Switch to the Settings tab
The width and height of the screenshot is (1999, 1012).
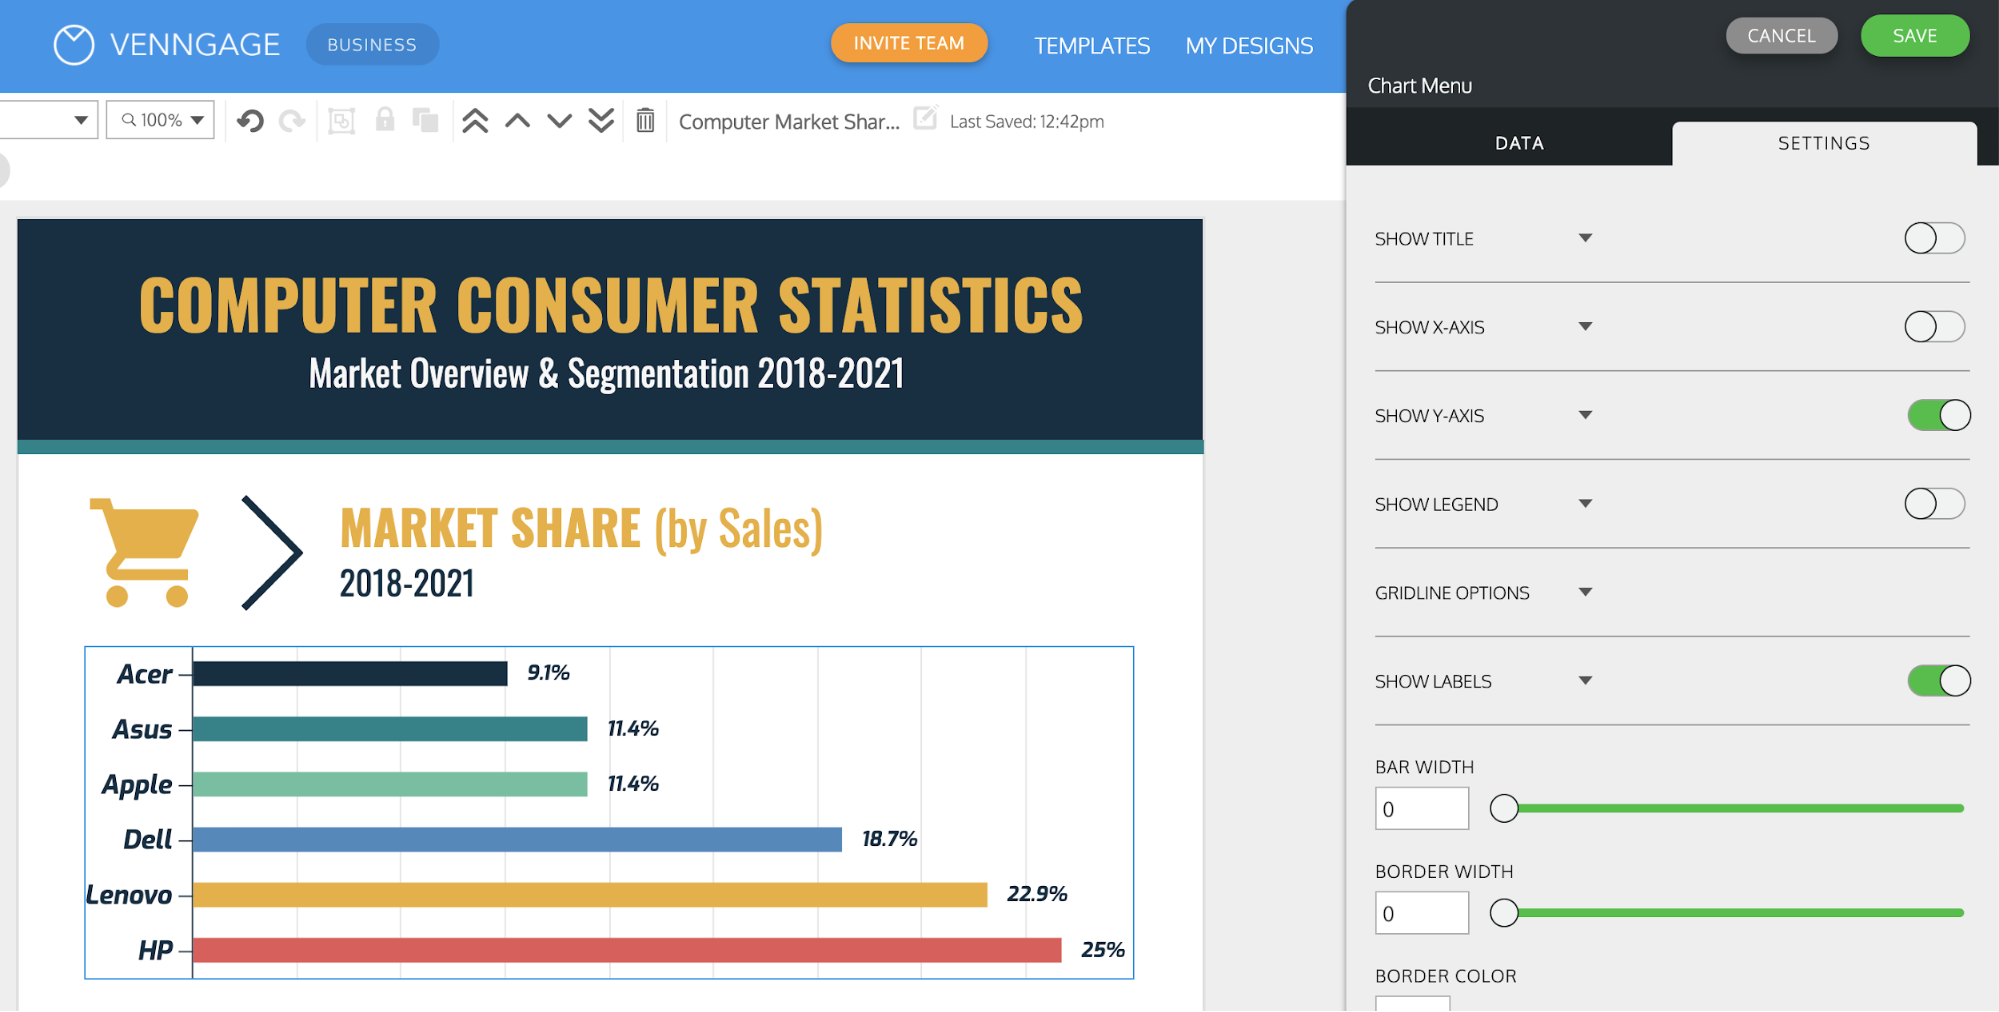[x=1824, y=143]
